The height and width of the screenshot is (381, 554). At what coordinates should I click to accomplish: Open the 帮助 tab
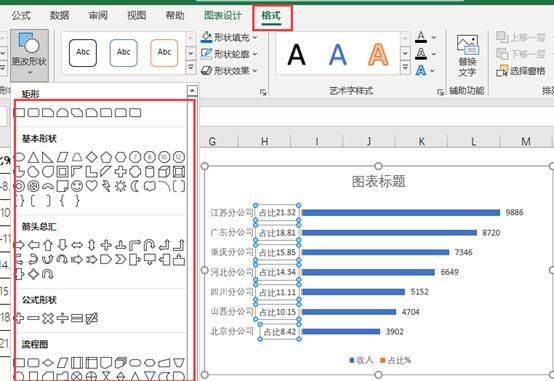tap(175, 15)
